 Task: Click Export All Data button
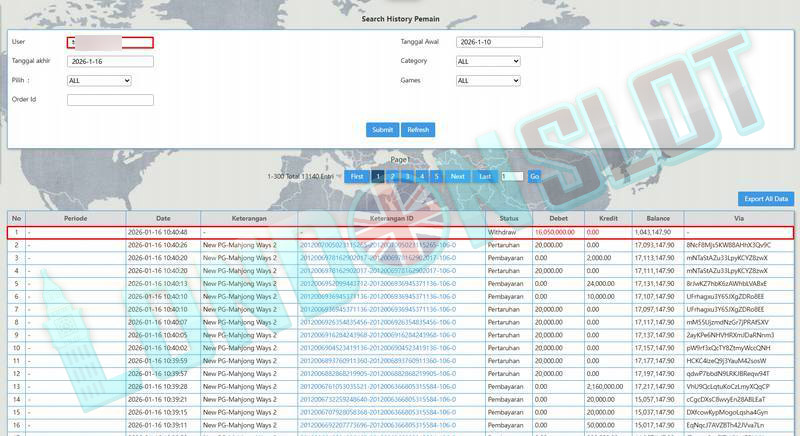pyautogui.click(x=767, y=199)
